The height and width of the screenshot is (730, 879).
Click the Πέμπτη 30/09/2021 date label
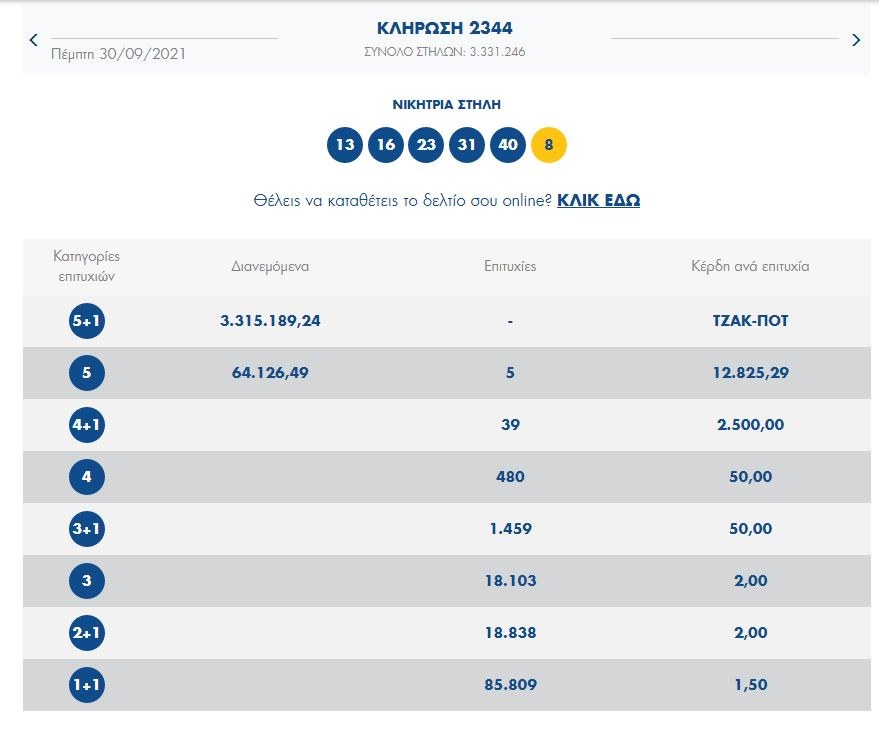coord(118,53)
